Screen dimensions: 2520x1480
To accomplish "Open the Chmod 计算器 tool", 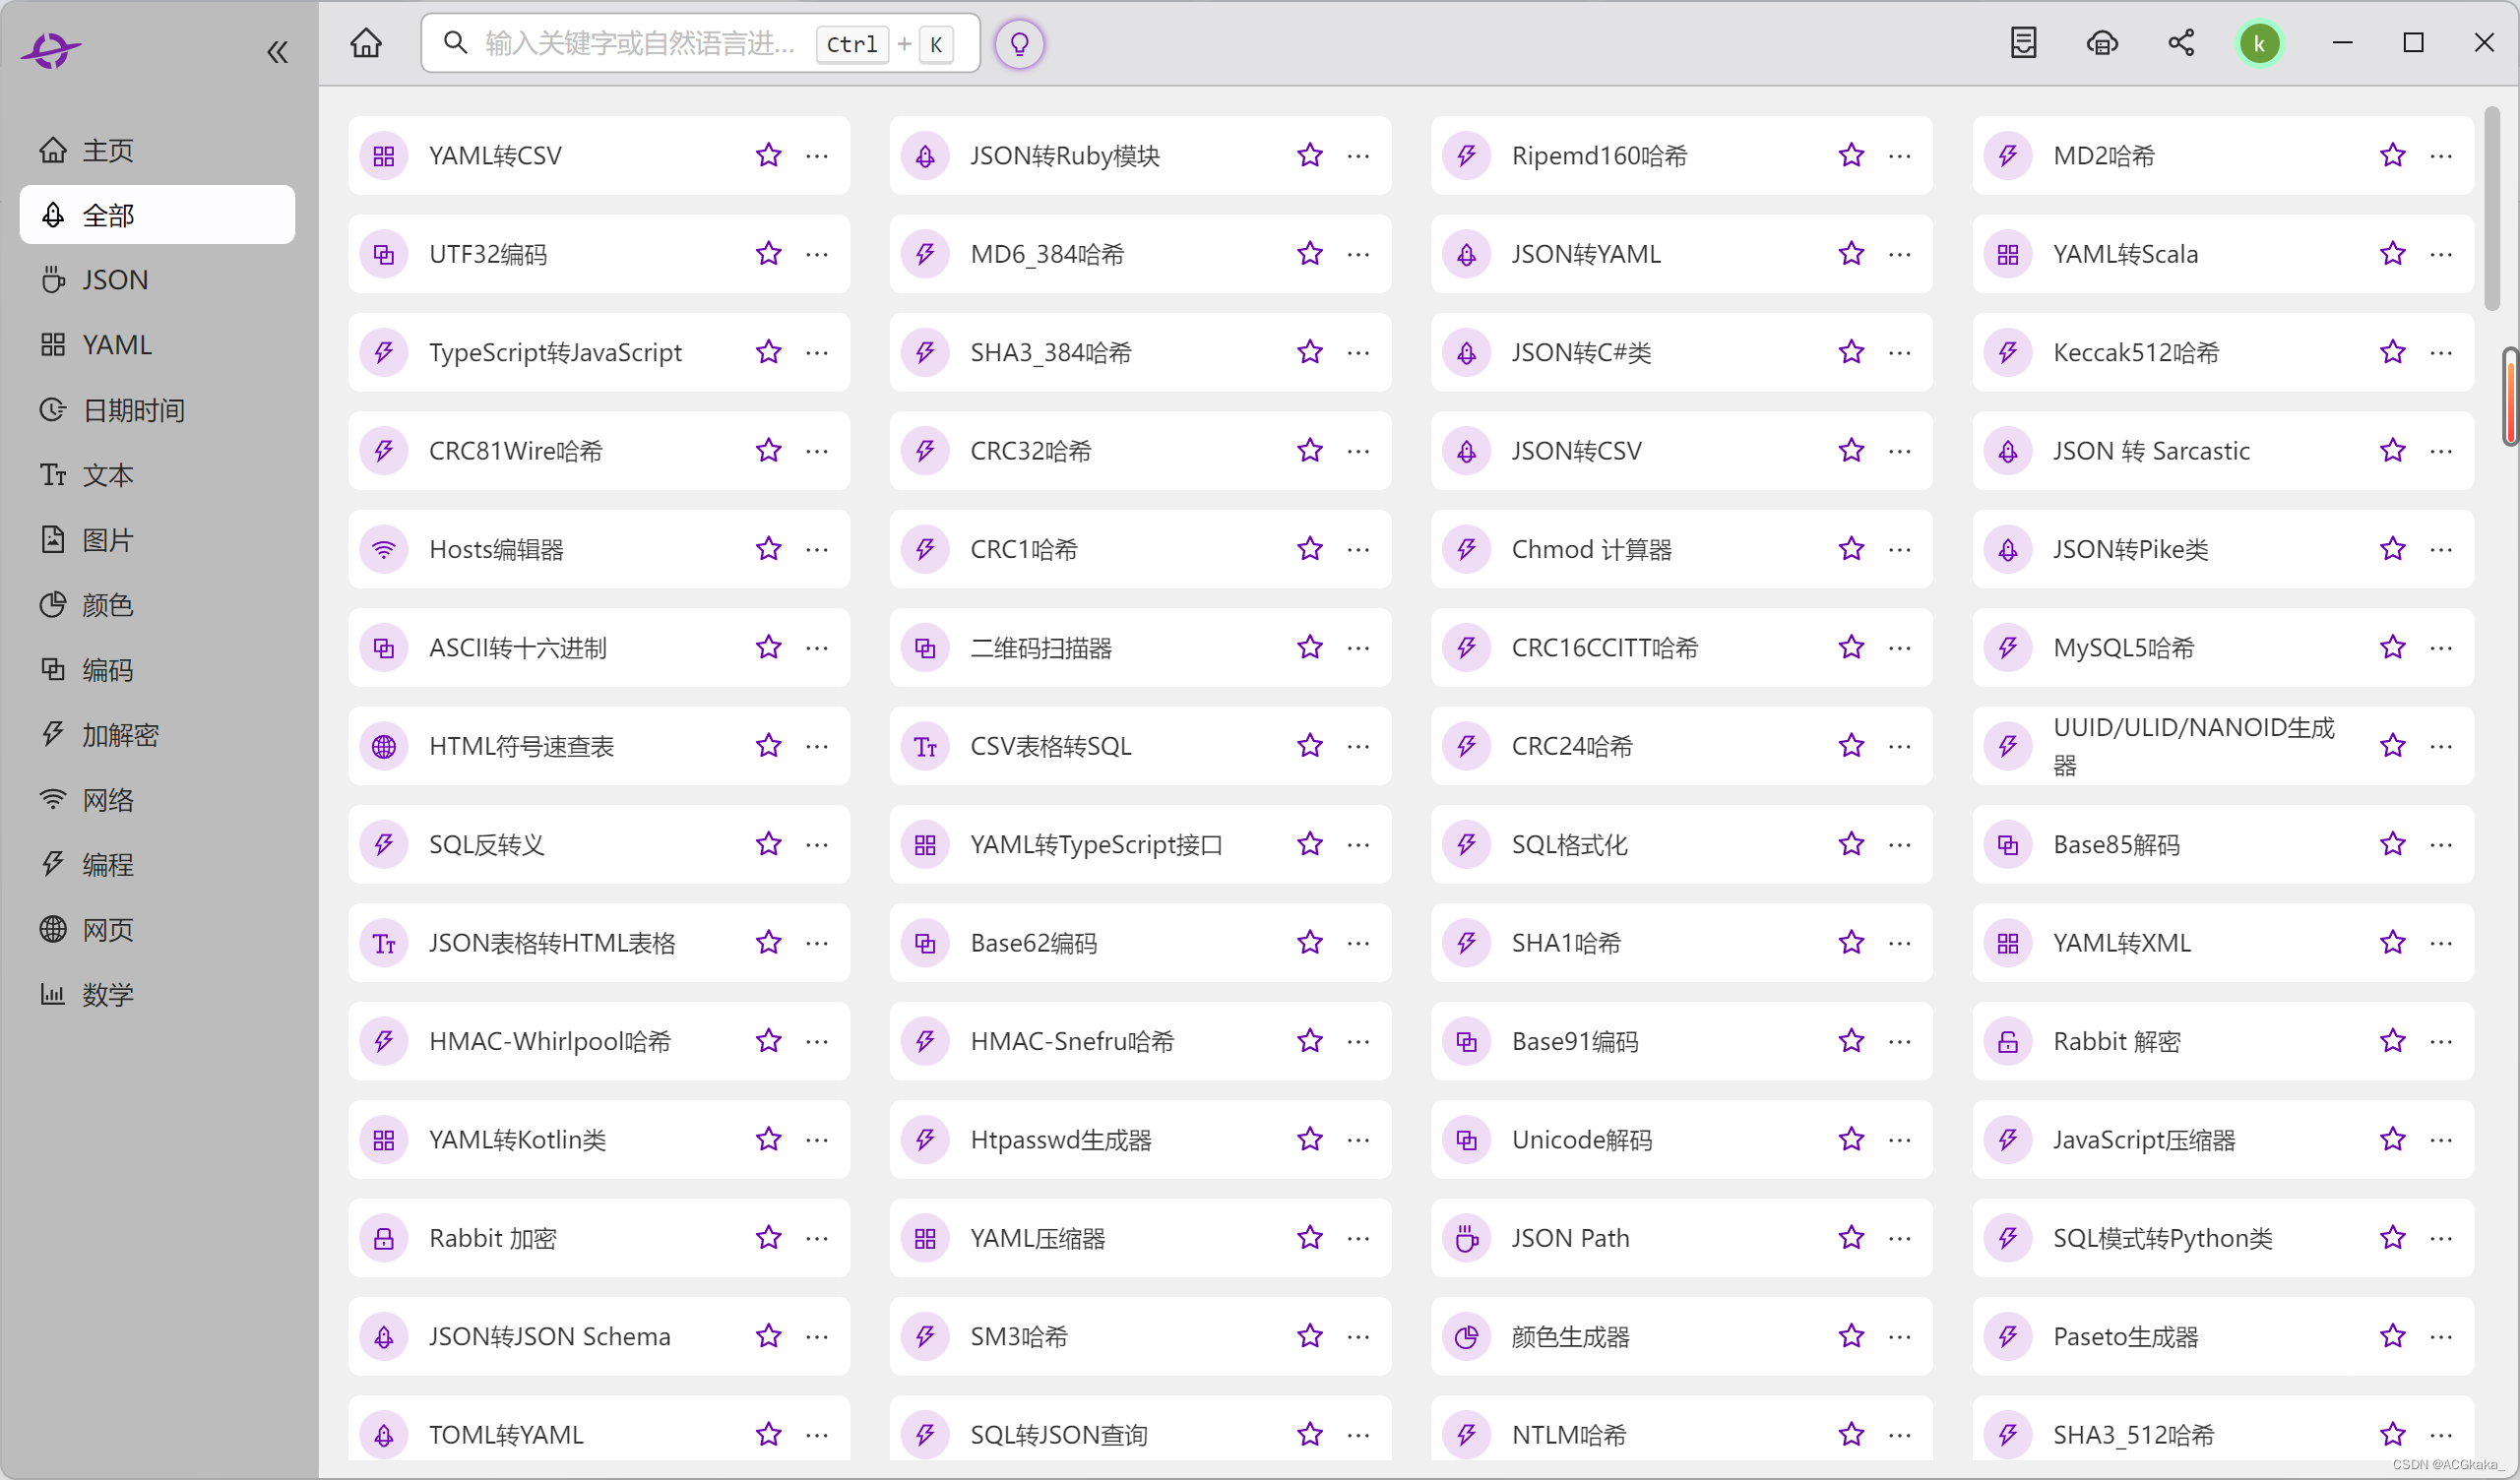I will [x=1590, y=549].
